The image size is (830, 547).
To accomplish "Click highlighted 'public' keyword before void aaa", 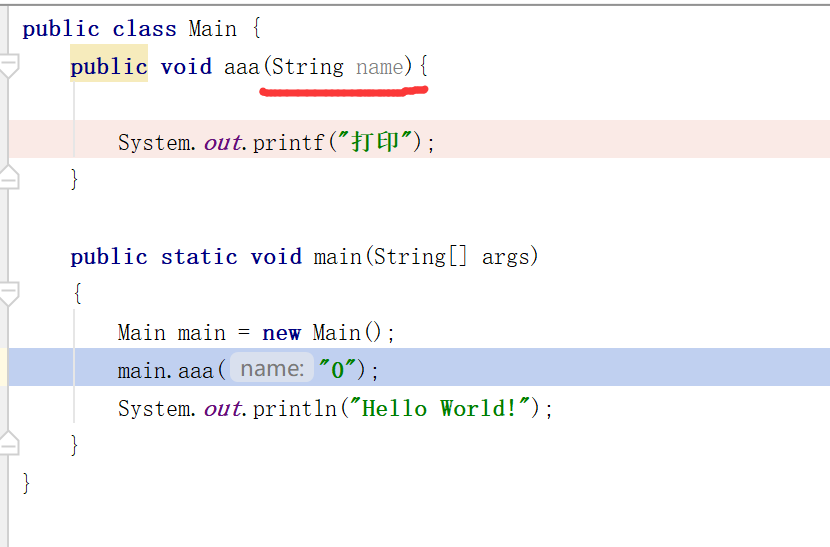I will click(x=109, y=67).
